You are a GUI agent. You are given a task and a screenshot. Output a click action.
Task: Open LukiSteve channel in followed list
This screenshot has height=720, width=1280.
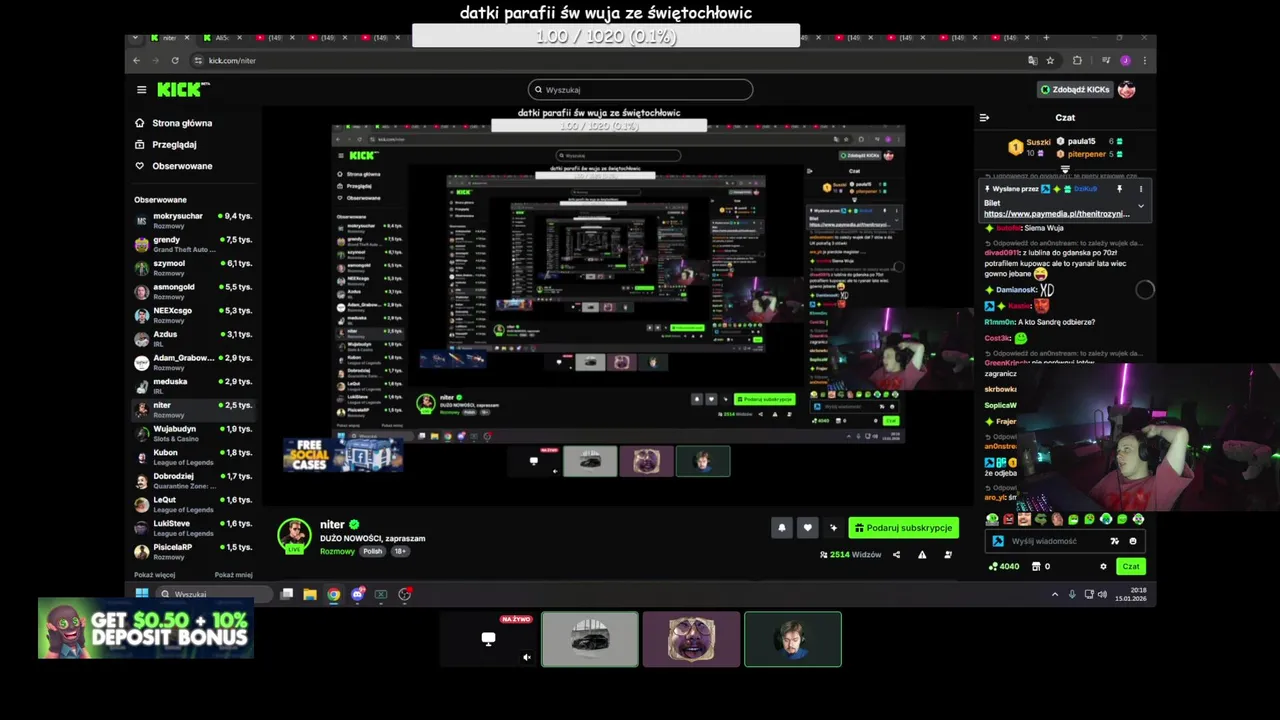coord(193,528)
